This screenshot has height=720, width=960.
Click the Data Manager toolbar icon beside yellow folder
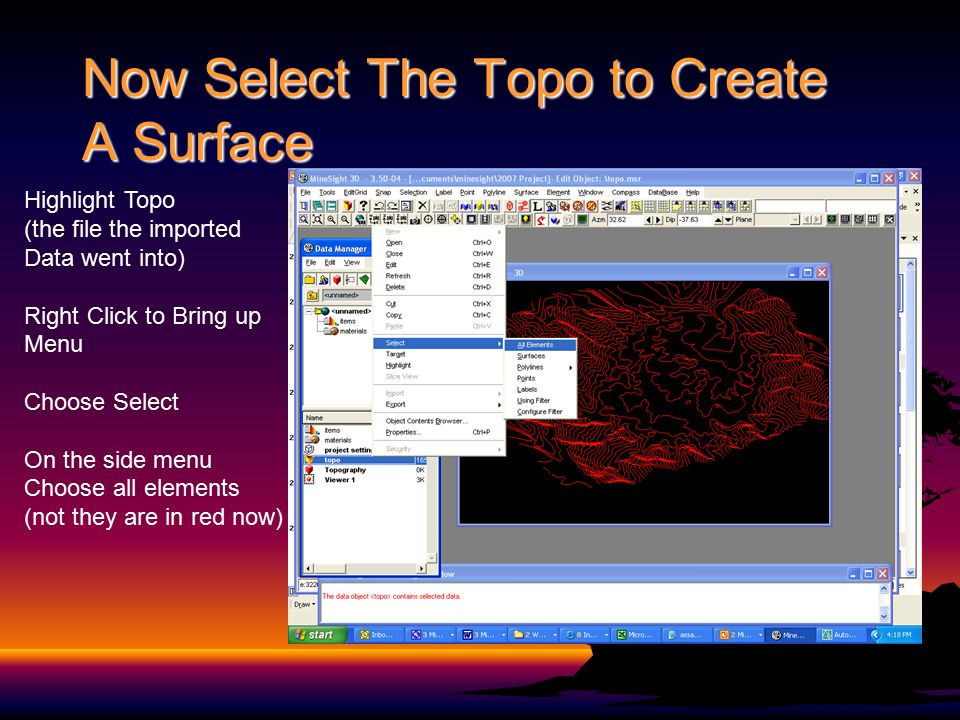pyautogui.click(x=323, y=280)
